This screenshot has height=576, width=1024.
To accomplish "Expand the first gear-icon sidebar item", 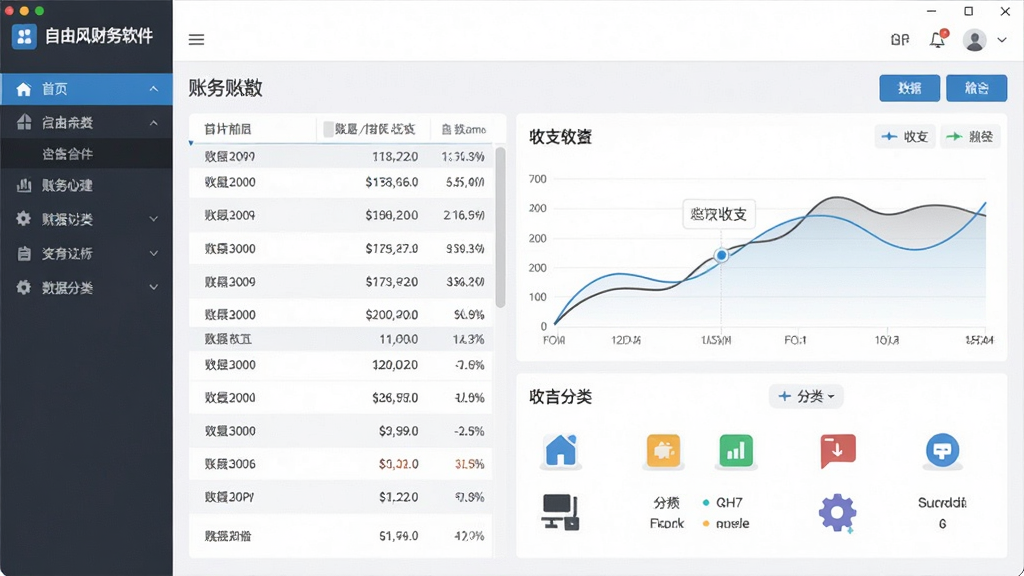I will (153, 219).
